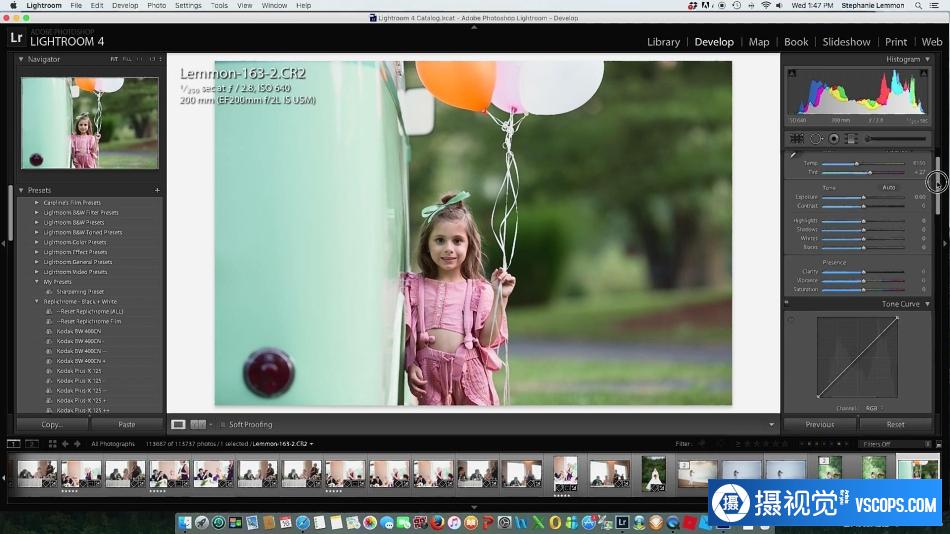
Task: Click the Temp slider
Action: (x=863, y=164)
